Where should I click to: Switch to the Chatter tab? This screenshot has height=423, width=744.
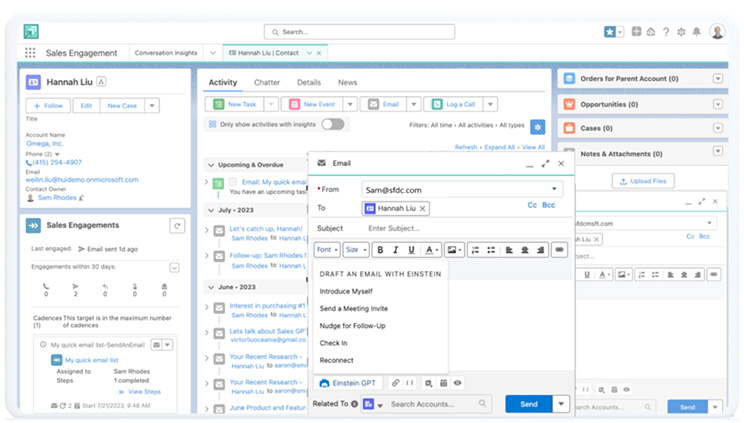coord(267,82)
